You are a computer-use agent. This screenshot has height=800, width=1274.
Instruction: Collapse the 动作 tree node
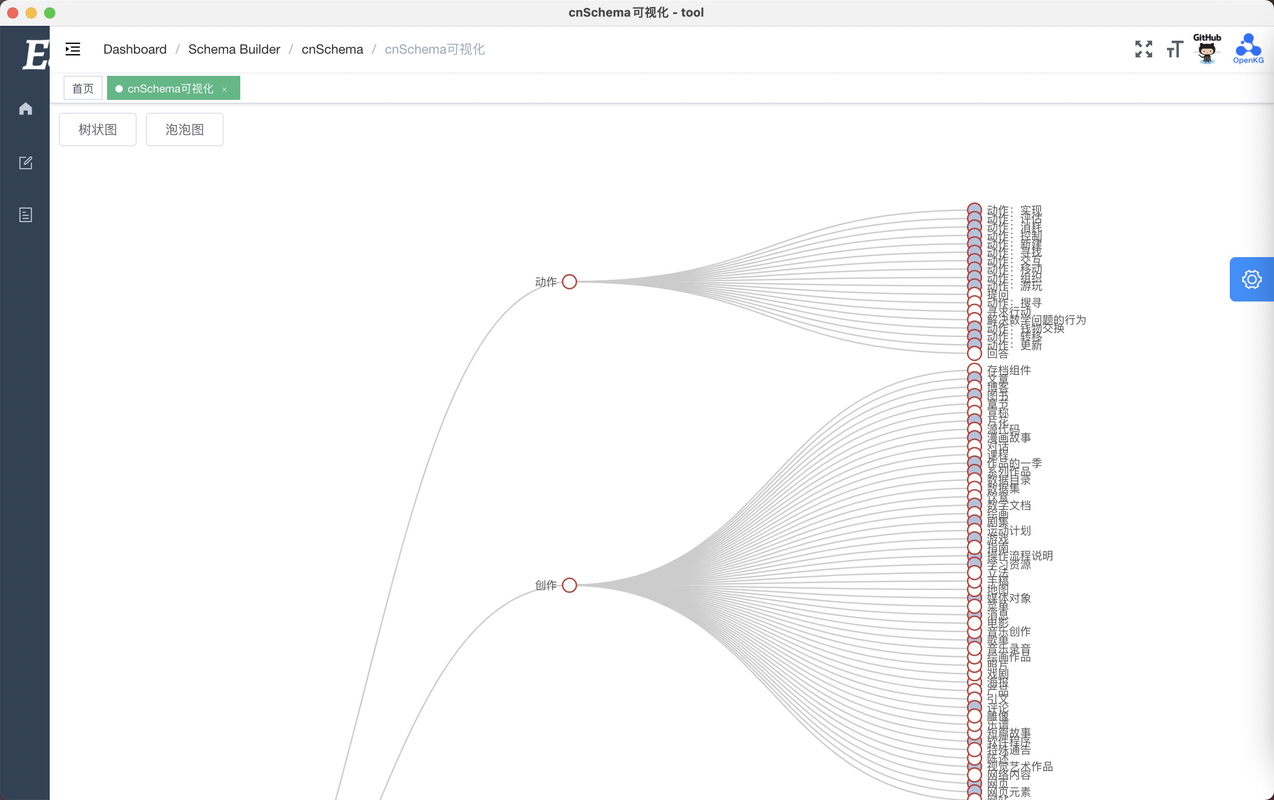[x=569, y=282]
